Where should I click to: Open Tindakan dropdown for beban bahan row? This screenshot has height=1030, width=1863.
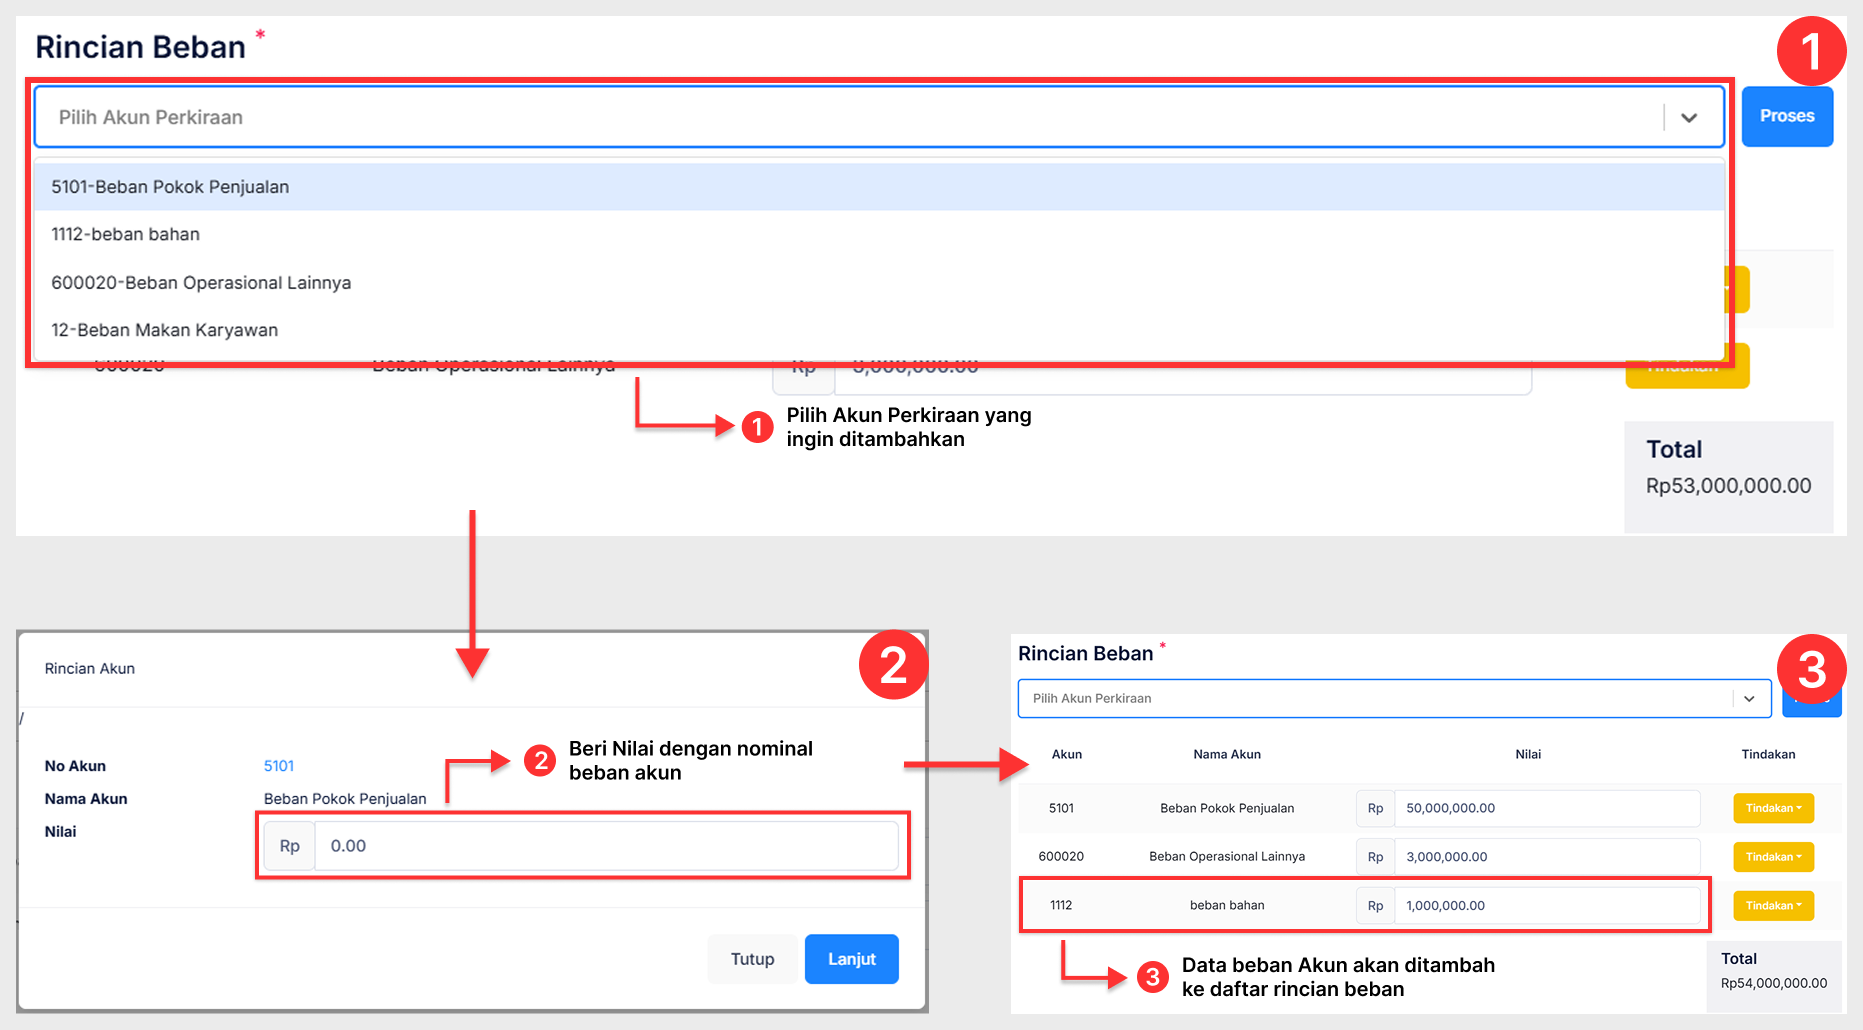[x=1773, y=906]
